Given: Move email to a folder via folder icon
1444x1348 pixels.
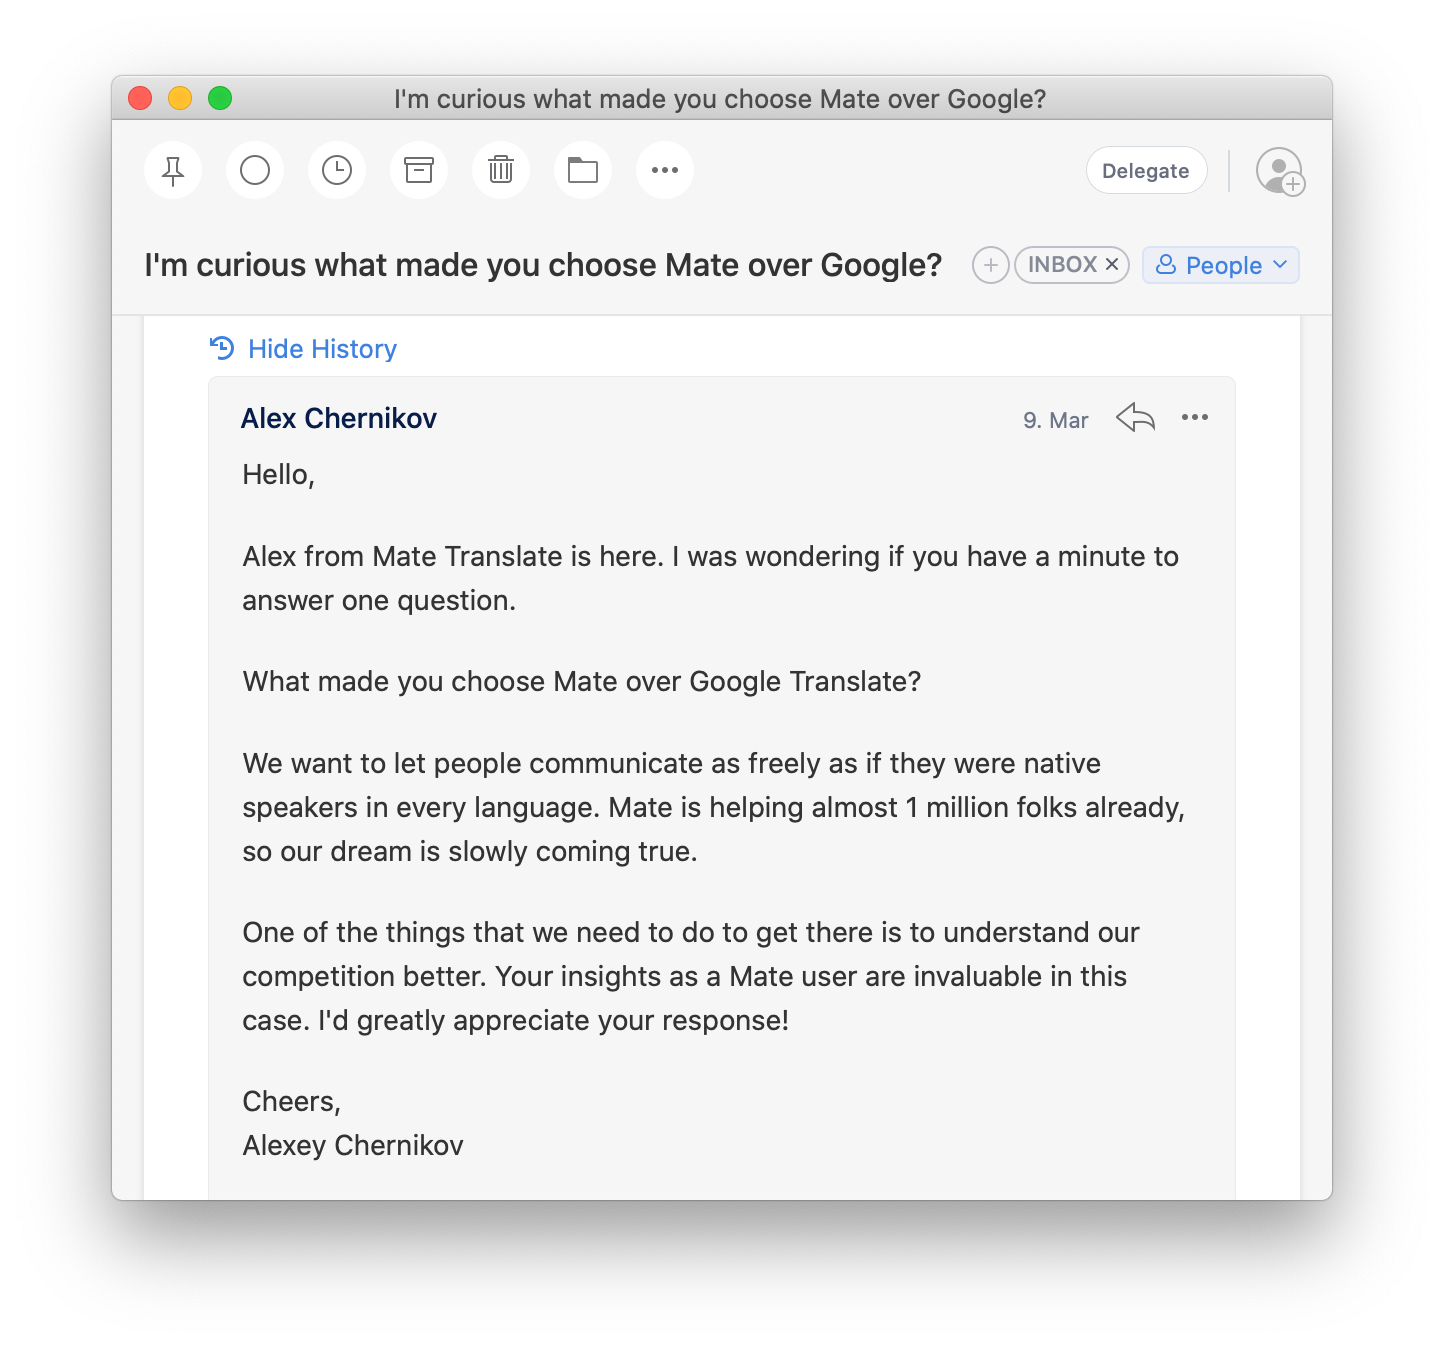Looking at the screenshot, I should coord(583,170).
